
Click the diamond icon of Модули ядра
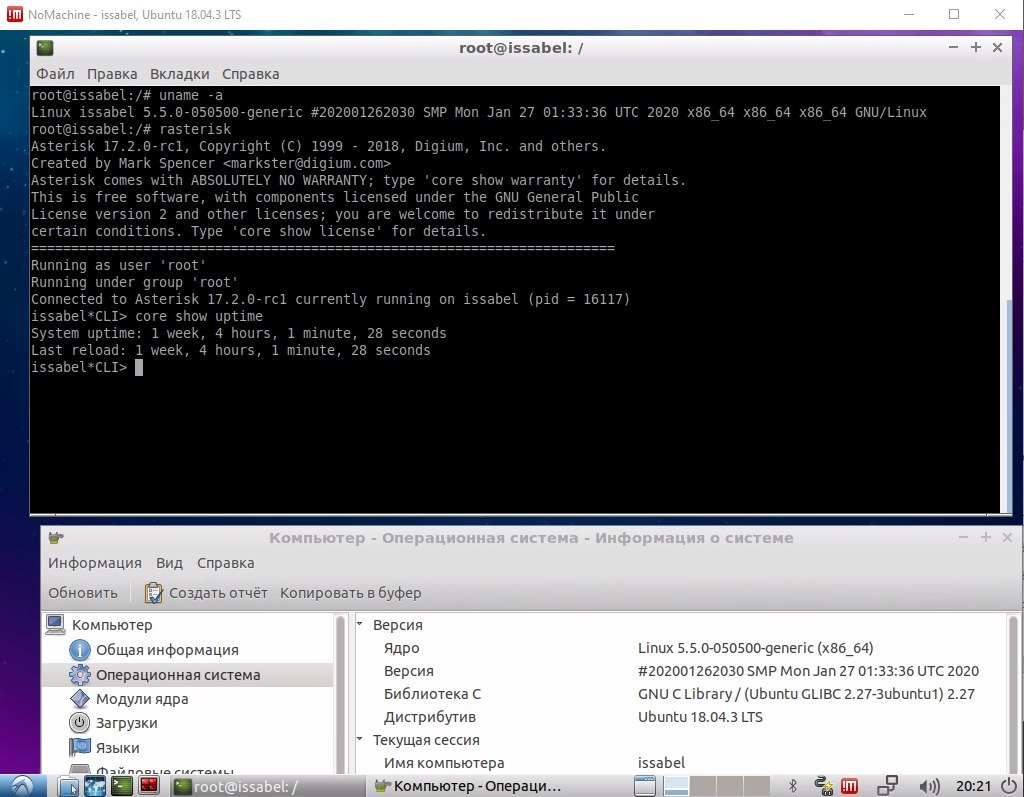(x=80, y=698)
